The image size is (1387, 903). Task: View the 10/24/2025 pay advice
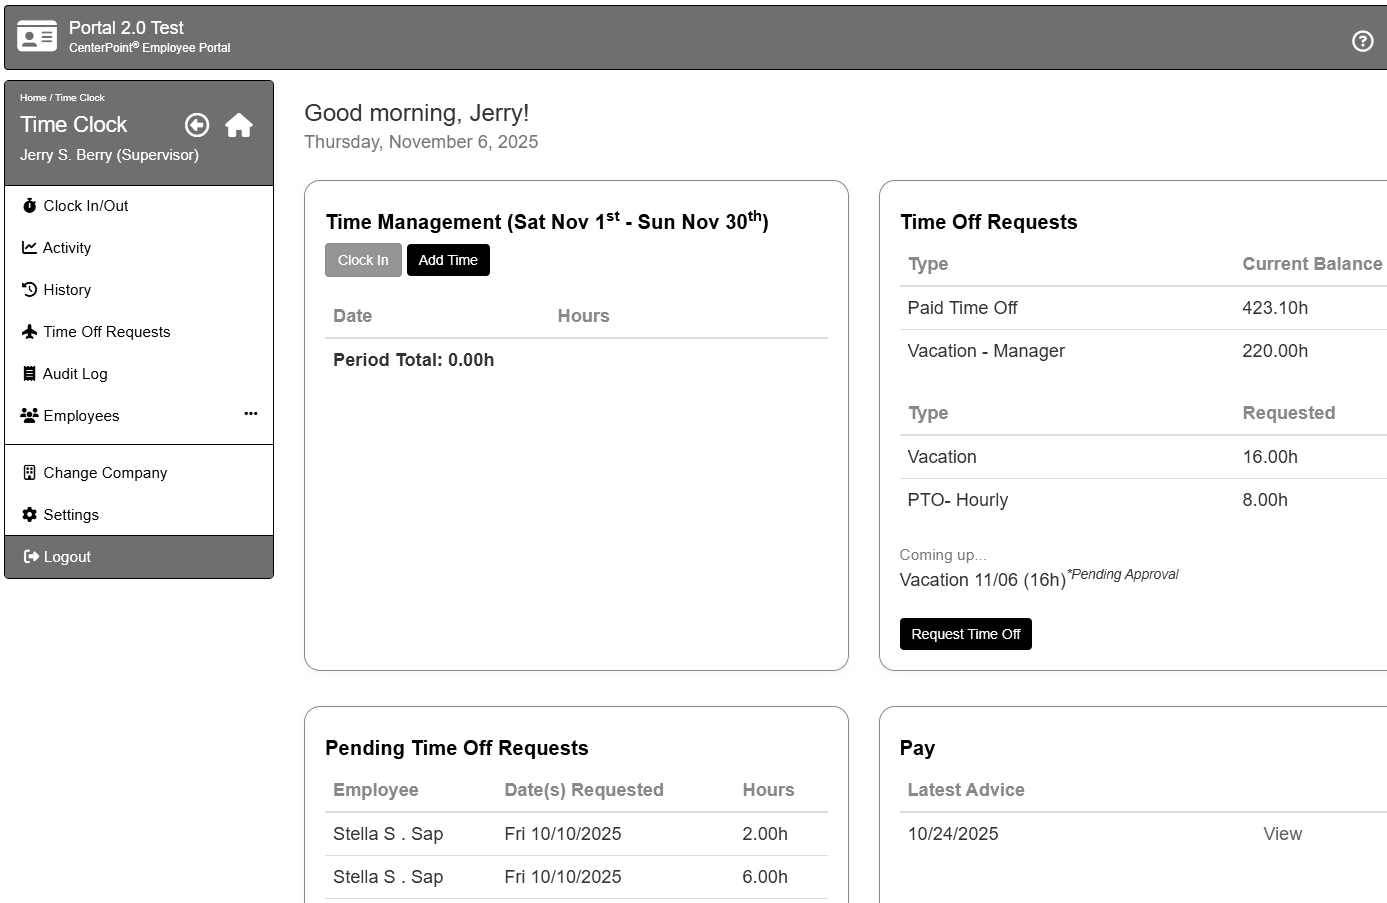tap(1282, 834)
